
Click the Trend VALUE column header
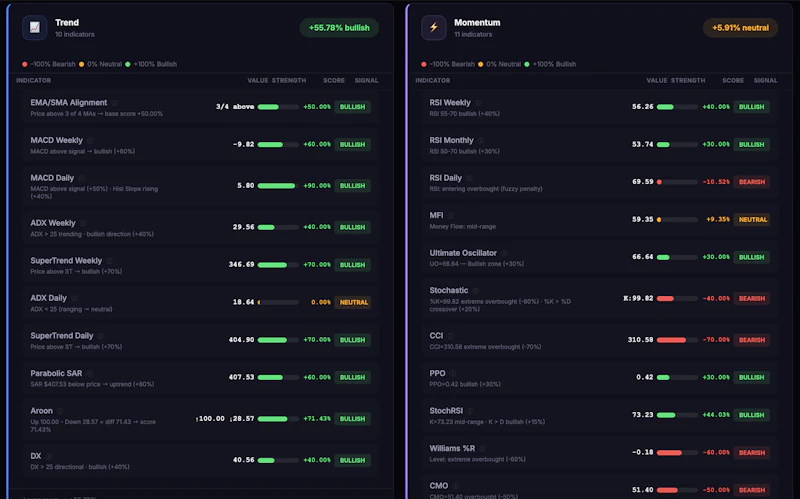(x=258, y=81)
